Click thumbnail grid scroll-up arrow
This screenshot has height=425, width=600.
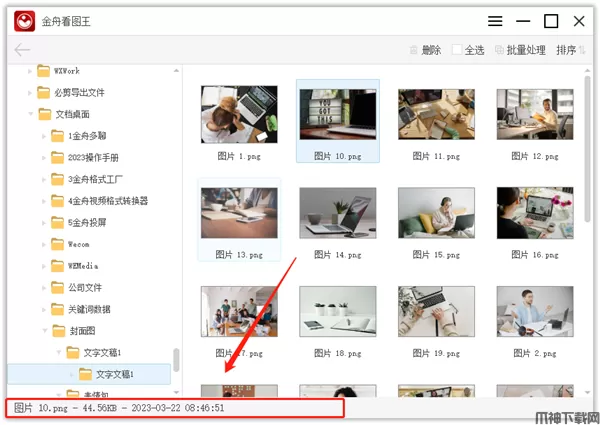(587, 71)
